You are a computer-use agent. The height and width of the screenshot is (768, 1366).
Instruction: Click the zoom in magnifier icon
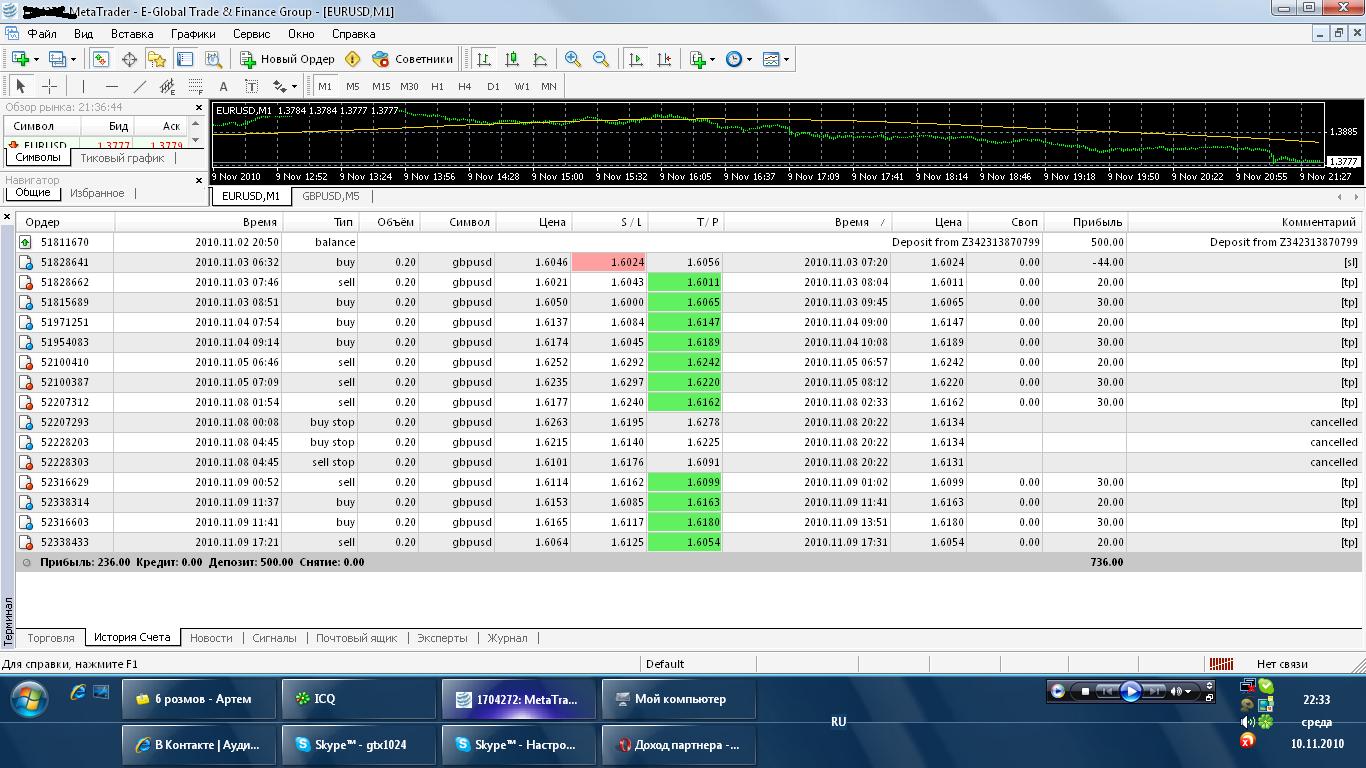573,59
